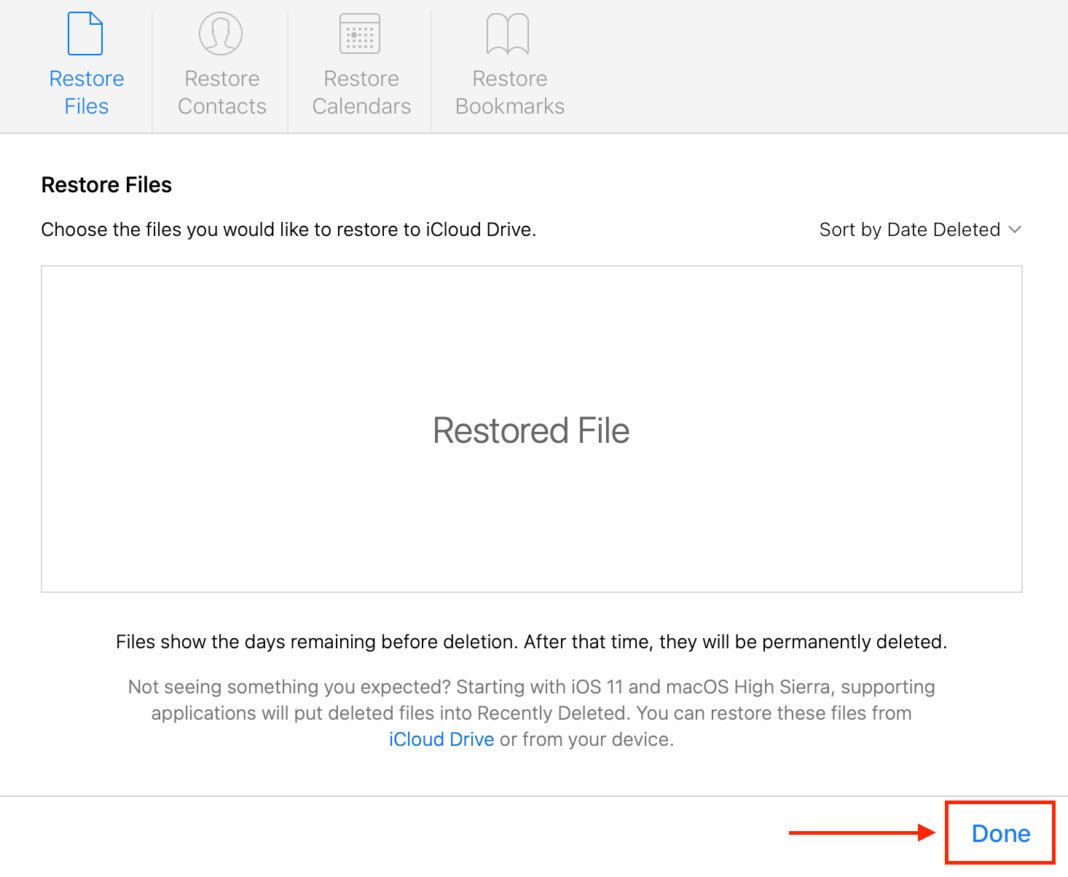Click the Restore Bookmarks book icon
Screen dimensions: 1068x877
coord(509,33)
